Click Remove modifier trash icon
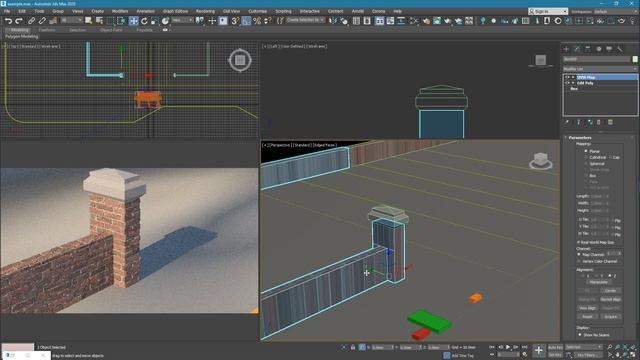This screenshot has width=640, height=360. point(599,122)
